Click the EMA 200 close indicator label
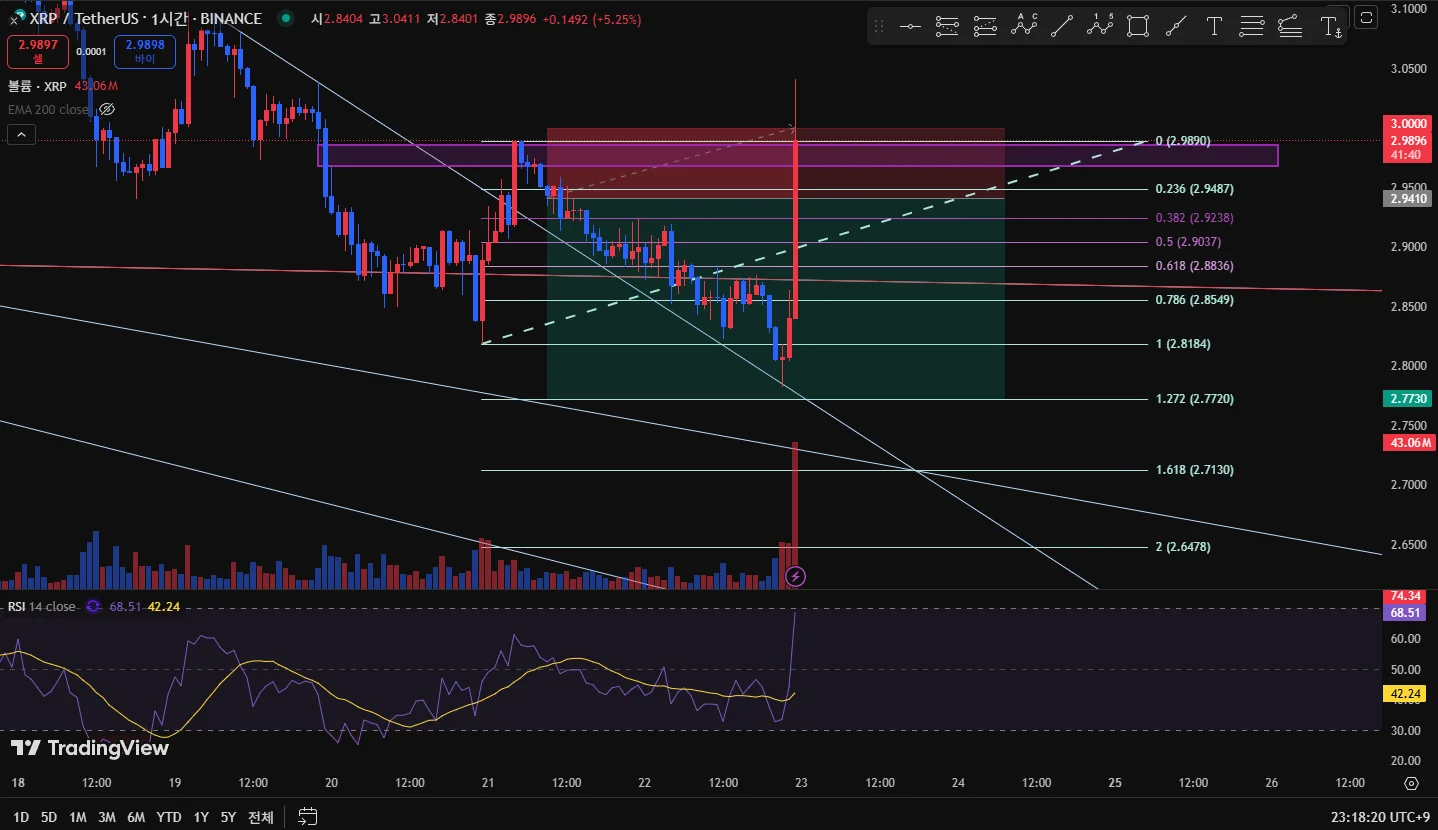1438x830 pixels. coord(48,109)
